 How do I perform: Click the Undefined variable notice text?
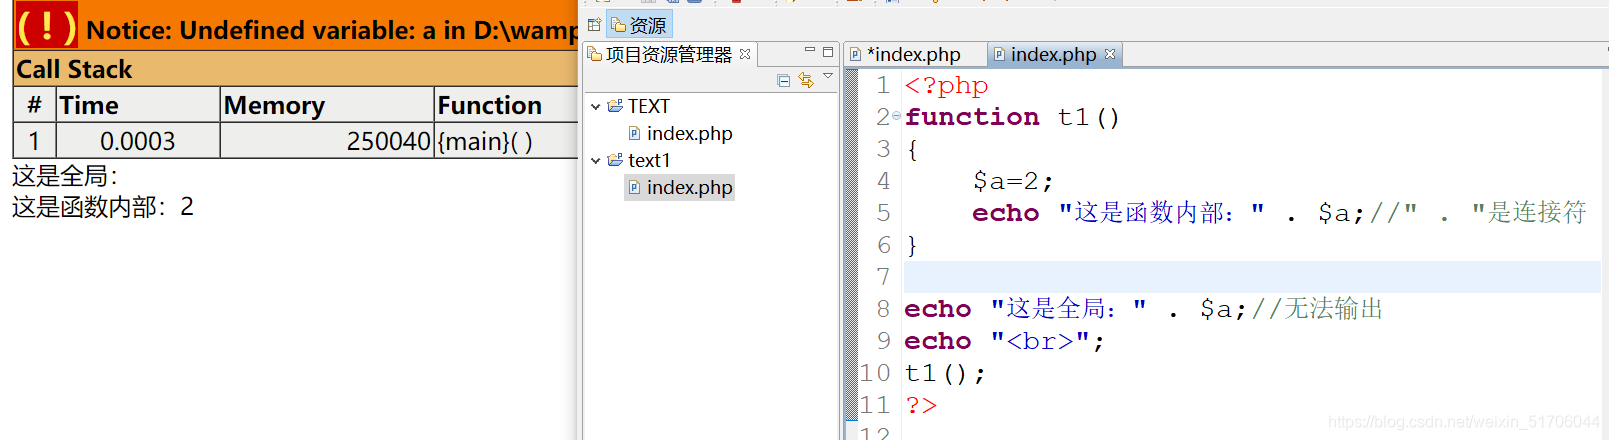click(x=331, y=30)
